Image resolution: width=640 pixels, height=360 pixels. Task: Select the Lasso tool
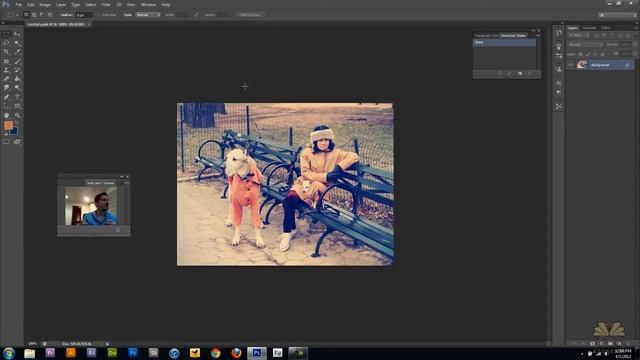(x=6, y=43)
